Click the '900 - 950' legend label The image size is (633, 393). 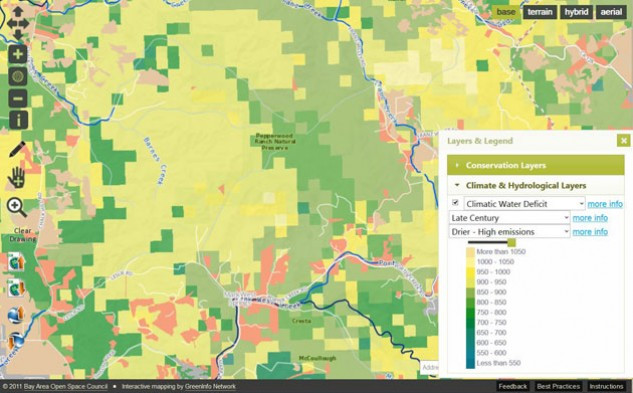491,282
